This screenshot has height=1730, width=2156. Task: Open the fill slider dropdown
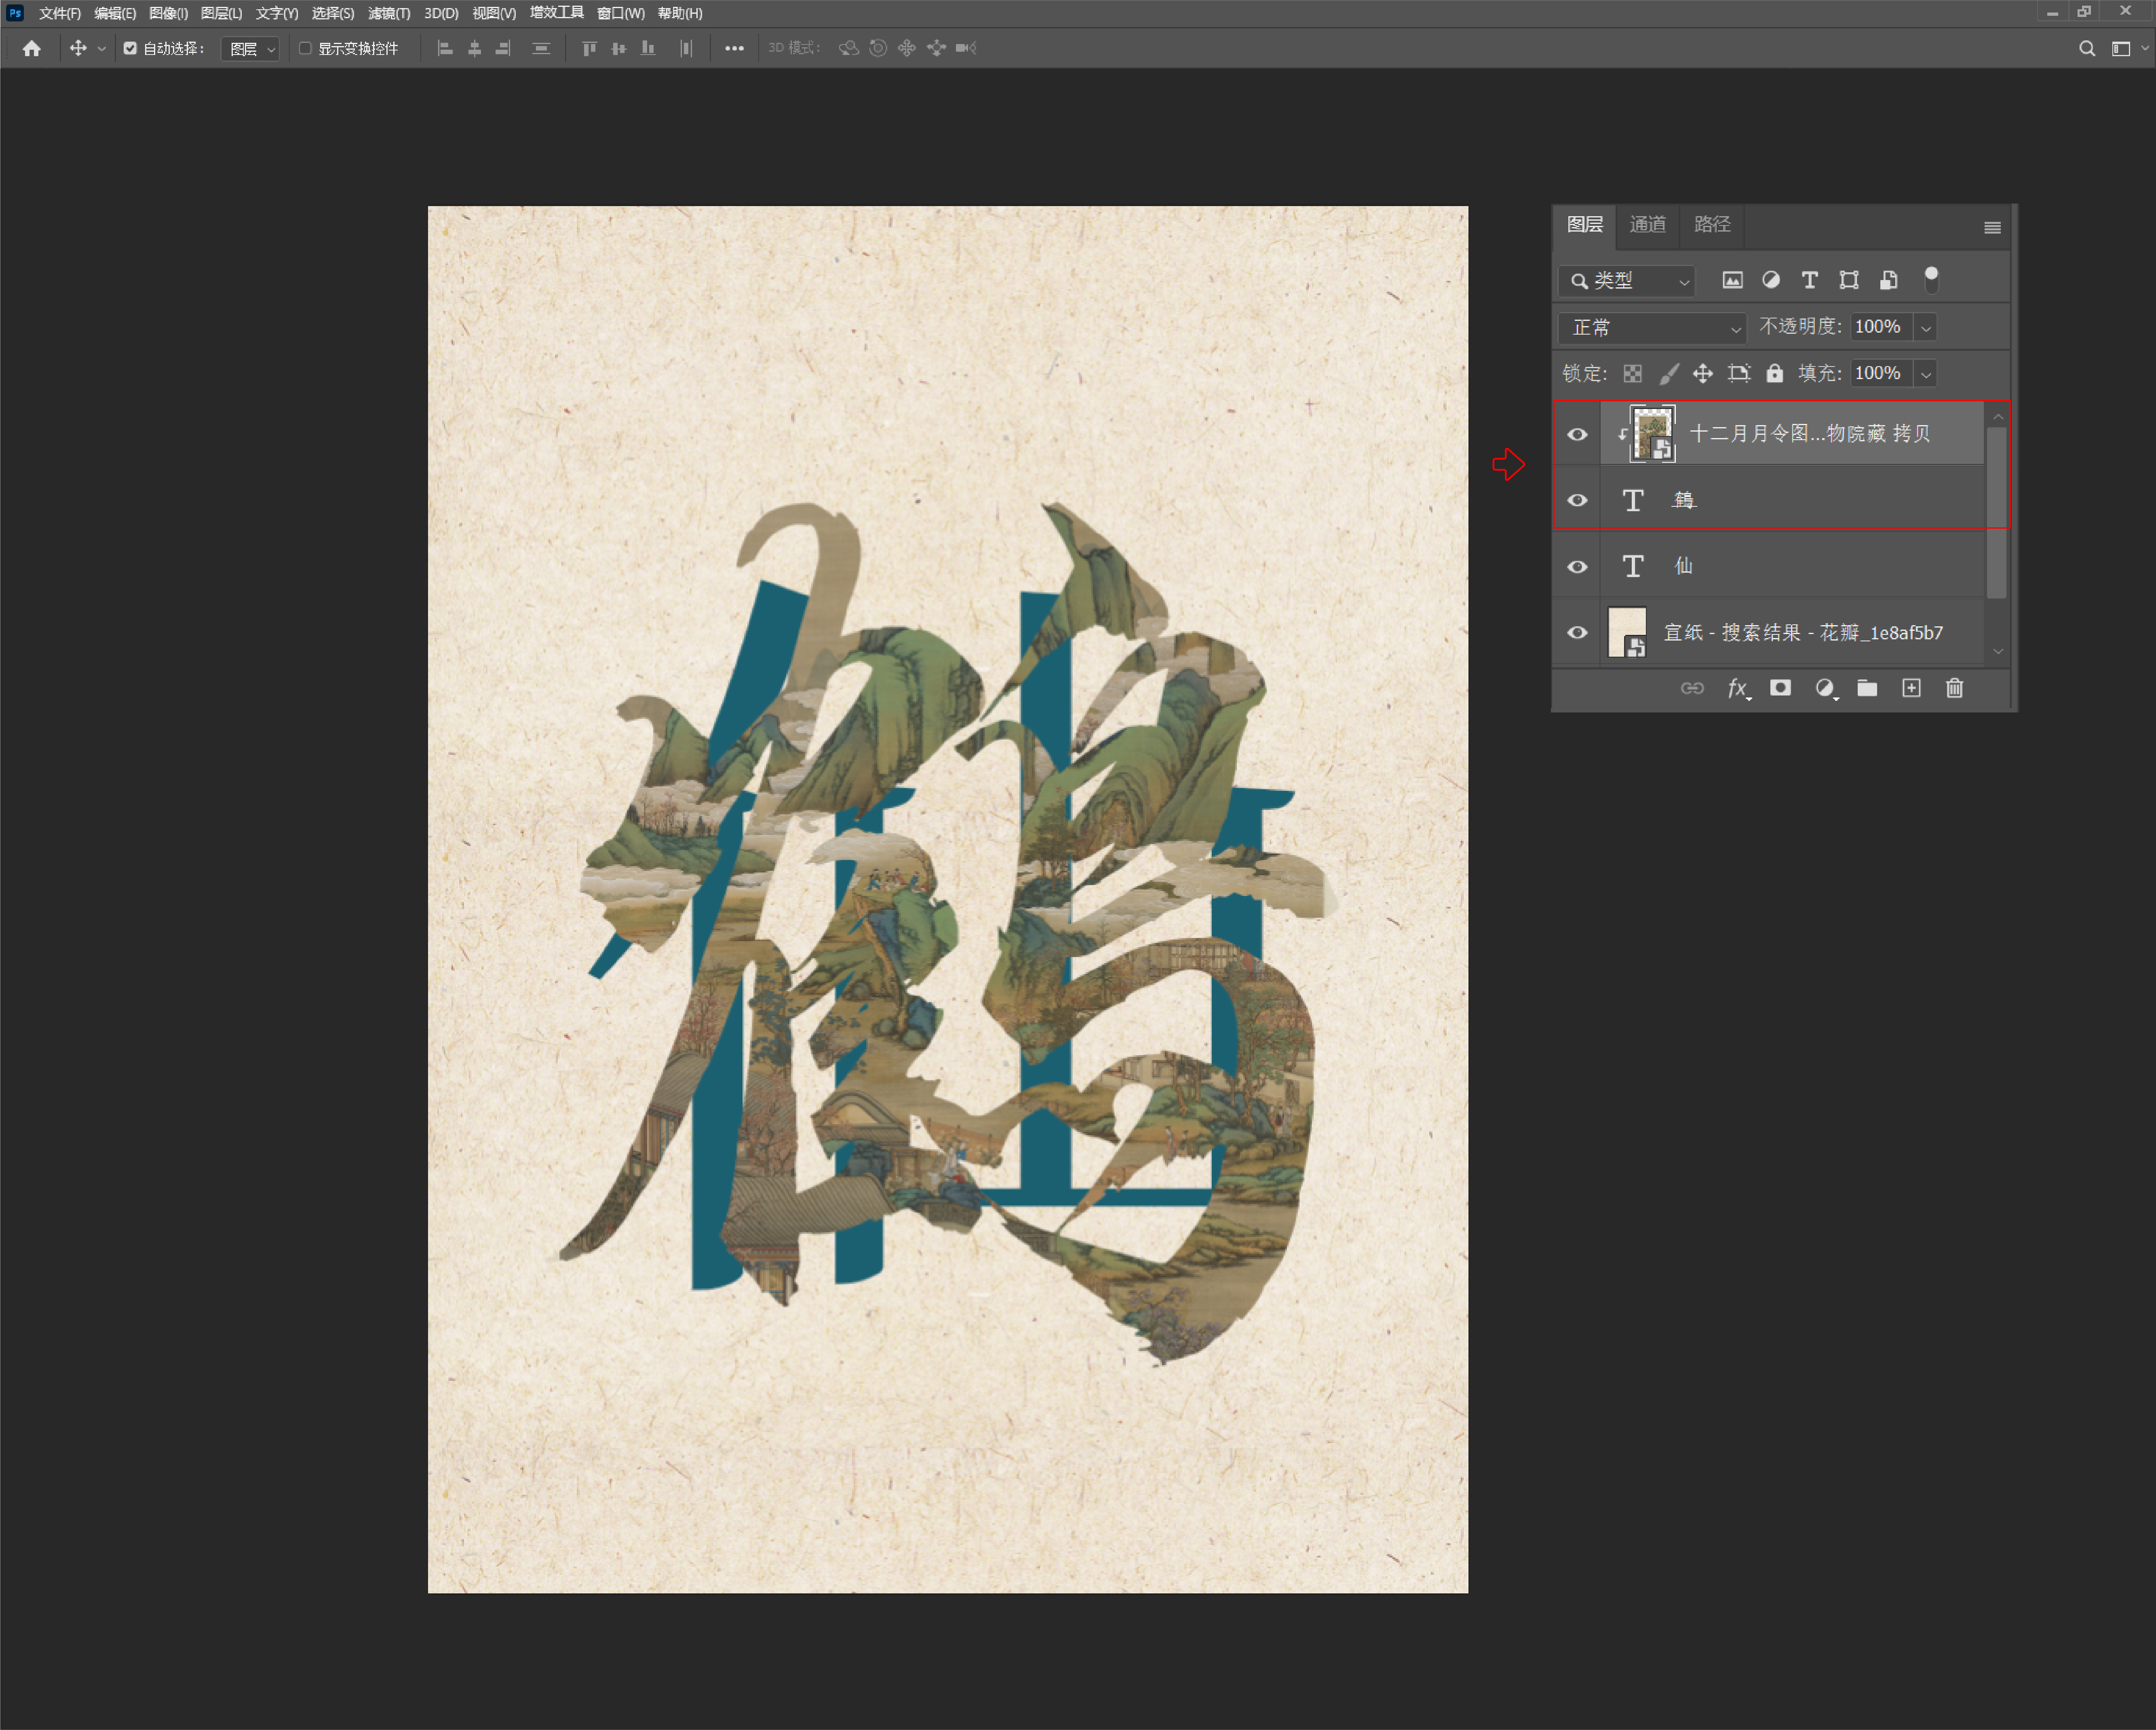[x=1926, y=374]
